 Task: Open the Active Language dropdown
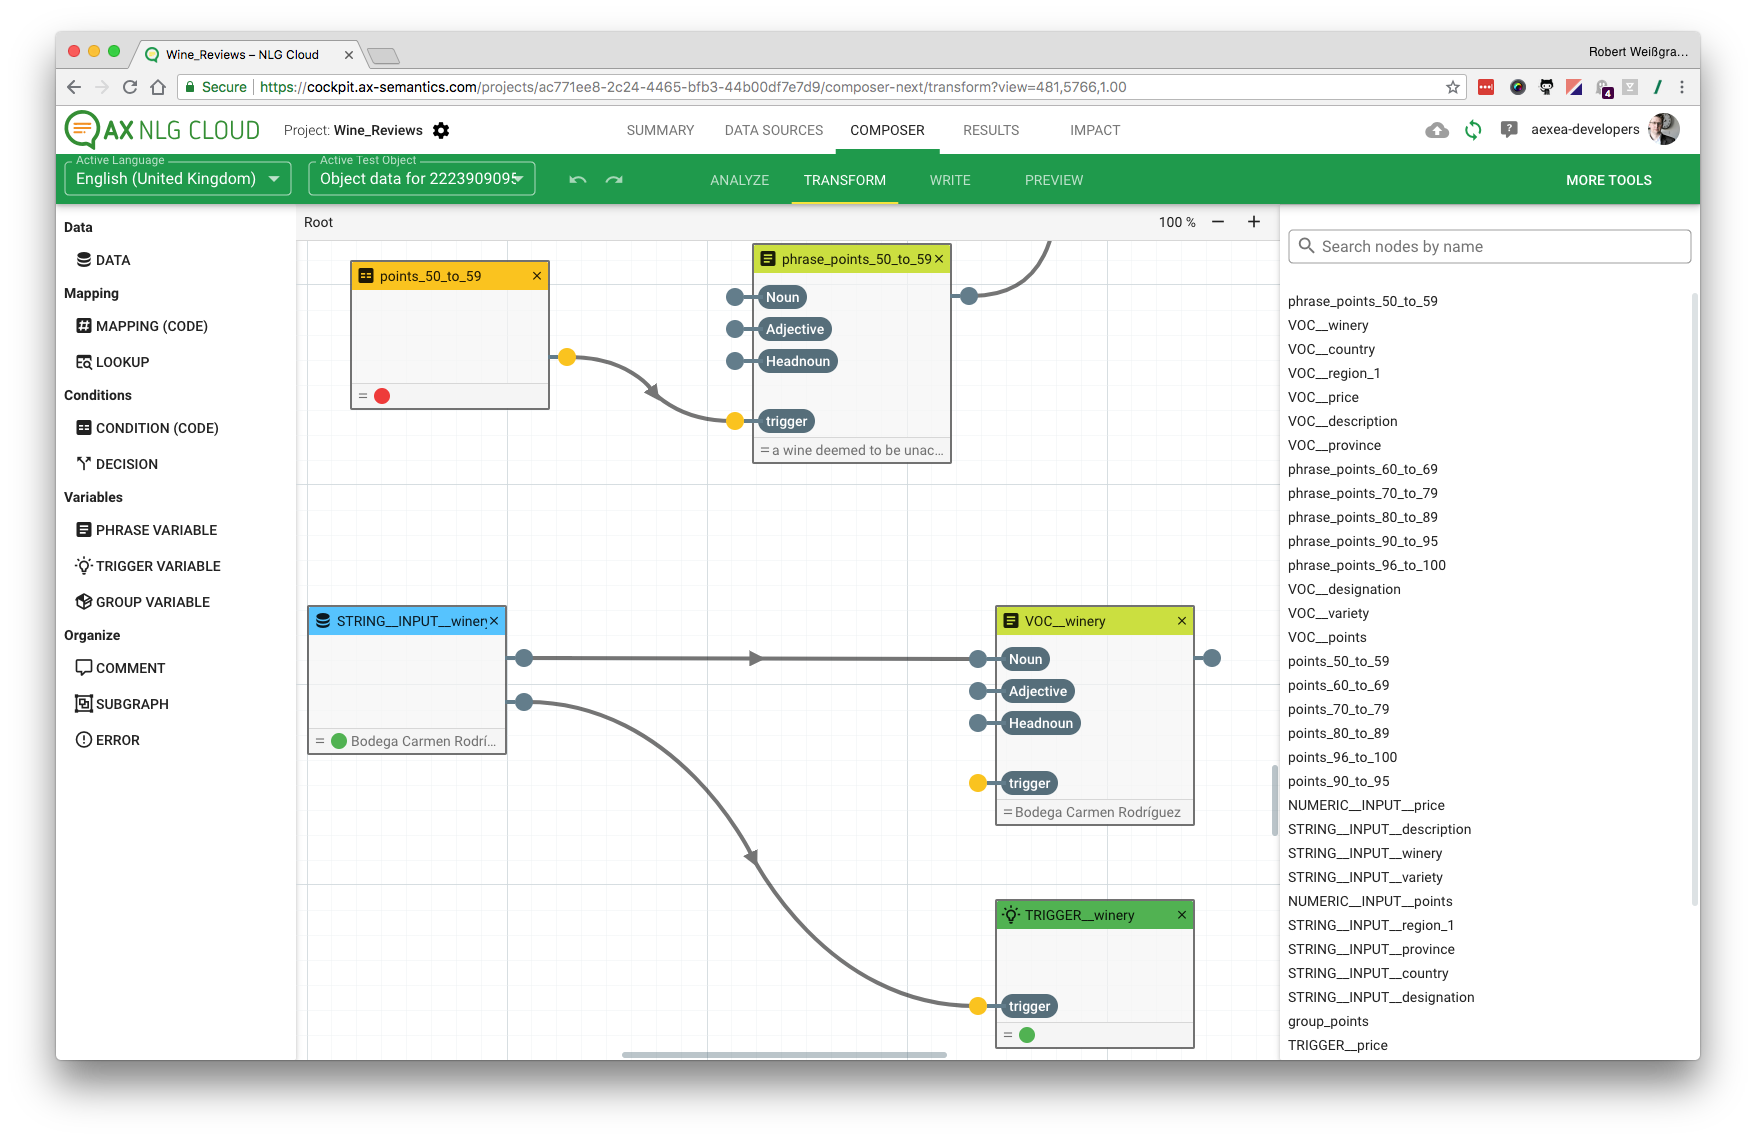(178, 179)
